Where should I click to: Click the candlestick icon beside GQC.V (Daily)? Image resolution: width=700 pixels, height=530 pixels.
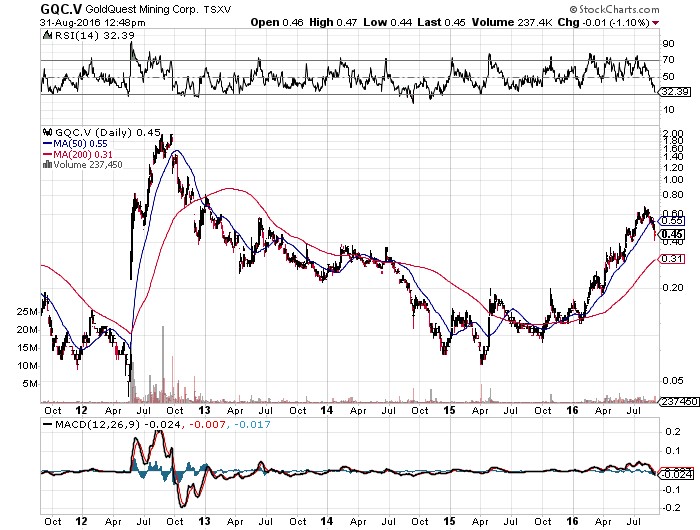click(x=47, y=132)
